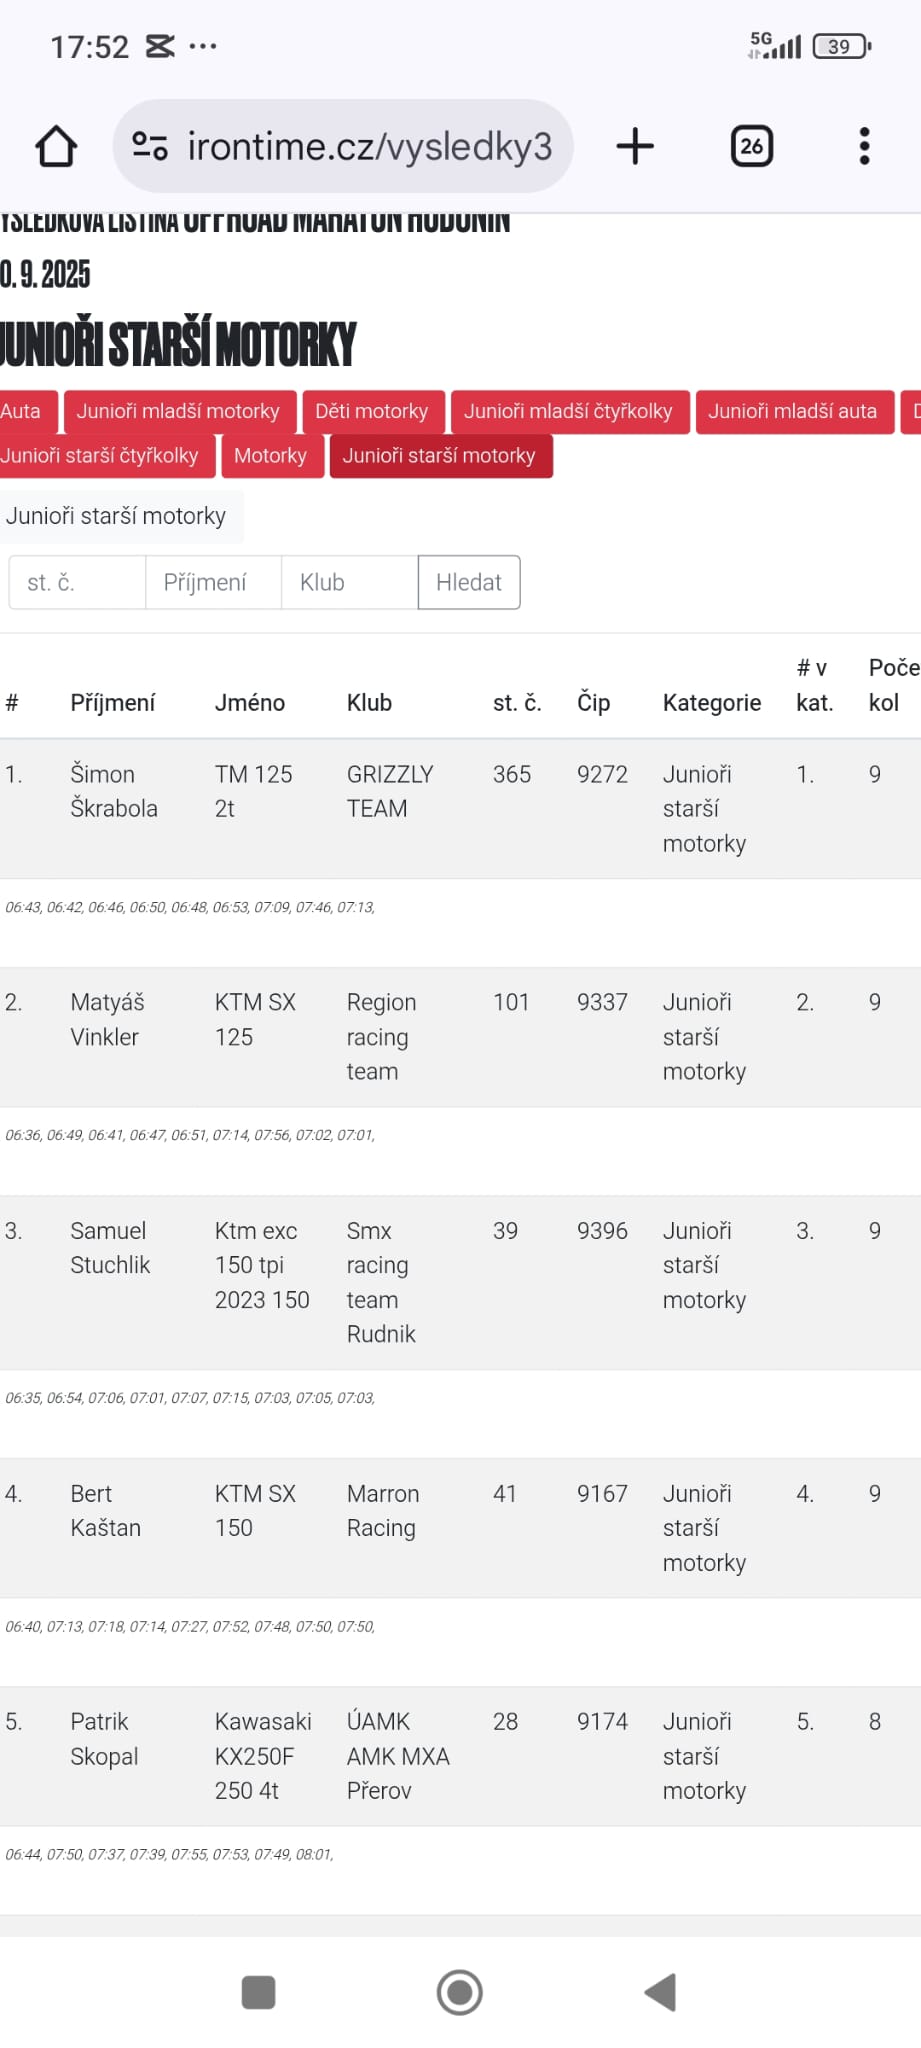
Task: Focus the st. č. start number field
Action: (x=77, y=582)
